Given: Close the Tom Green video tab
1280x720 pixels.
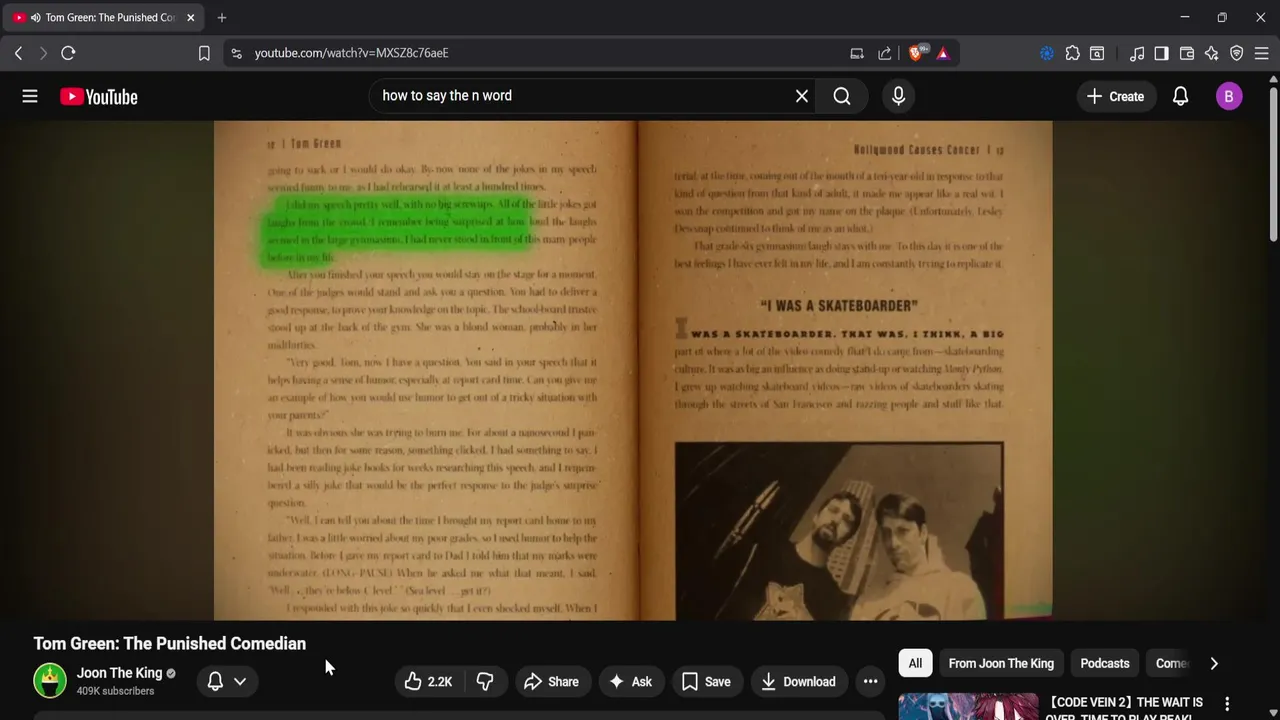Looking at the screenshot, I should (x=190, y=17).
